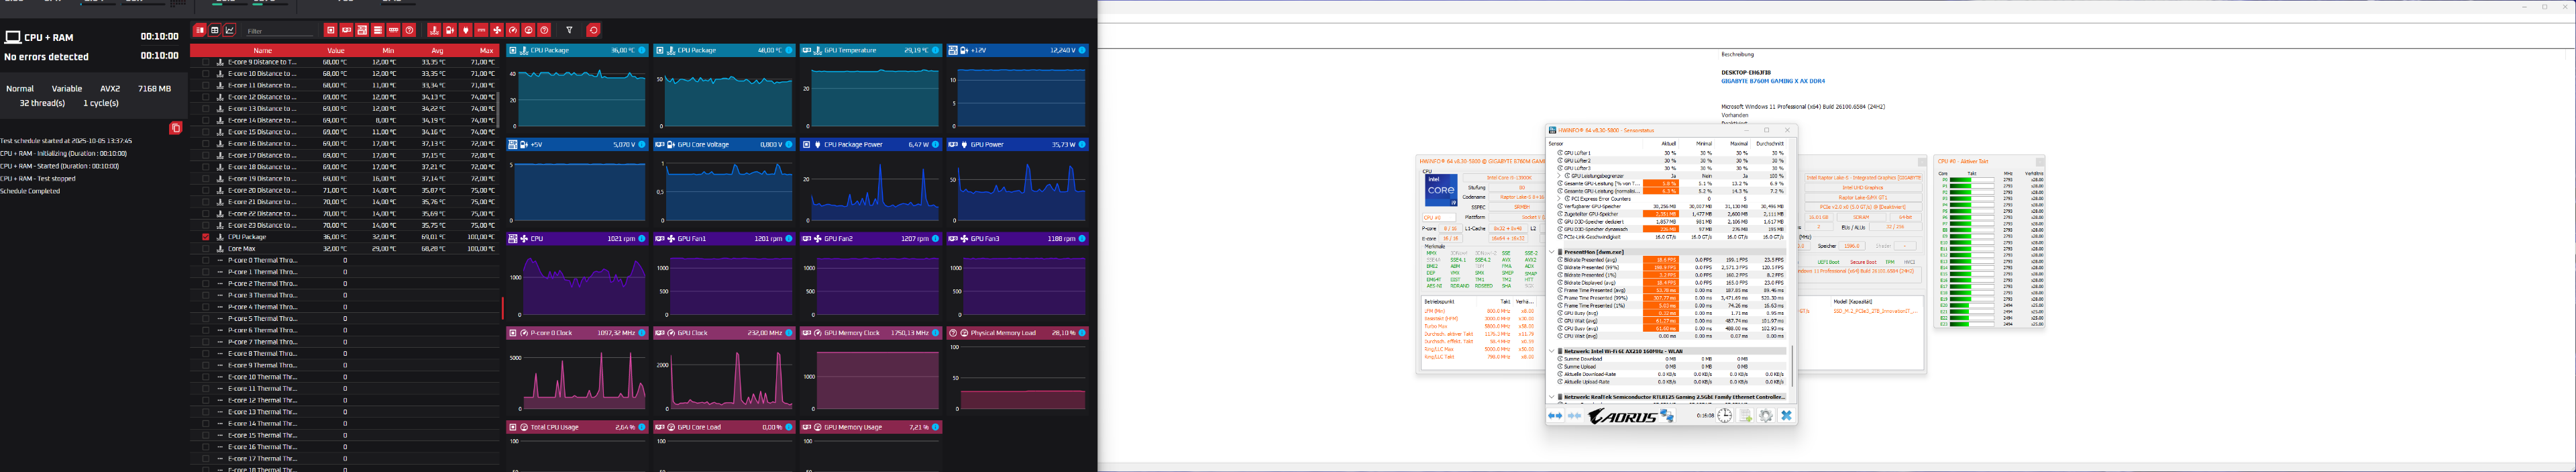Open info icon on CPU Package 36,00 °C graph
Screen dimensions: 2576x472
click(x=642, y=50)
